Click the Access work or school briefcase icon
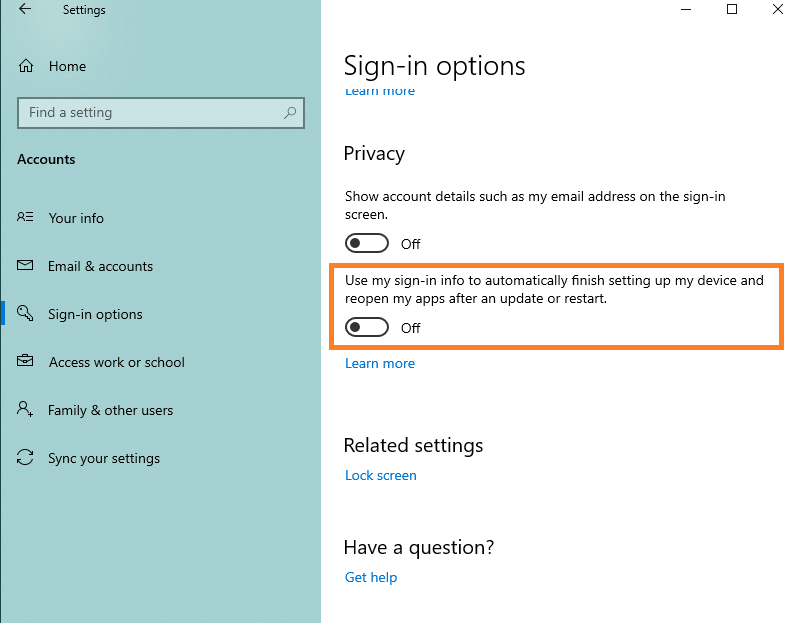Screen dimensions: 796x623 point(26,362)
